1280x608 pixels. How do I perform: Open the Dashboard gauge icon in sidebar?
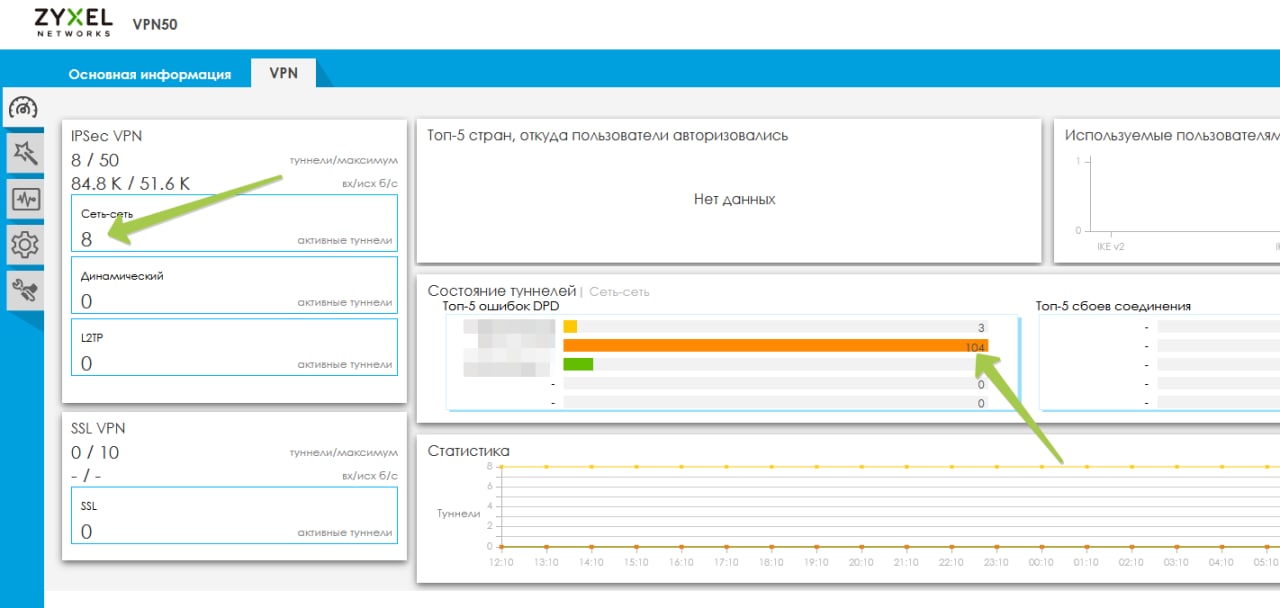click(x=22, y=108)
